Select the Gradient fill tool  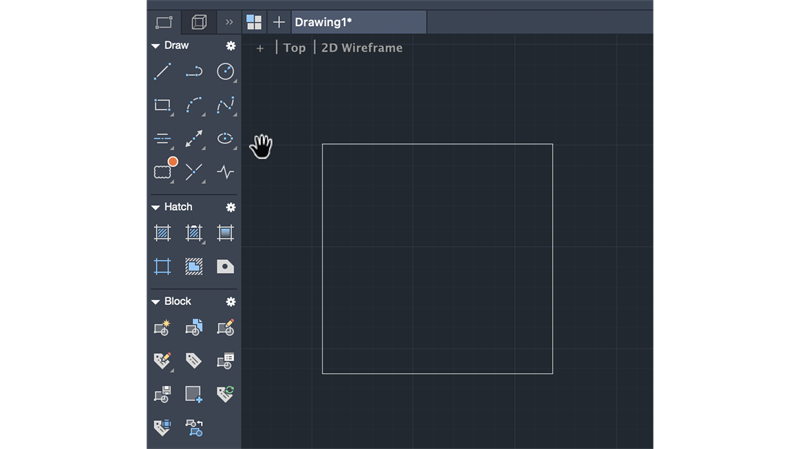pyautogui.click(x=226, y=233)
